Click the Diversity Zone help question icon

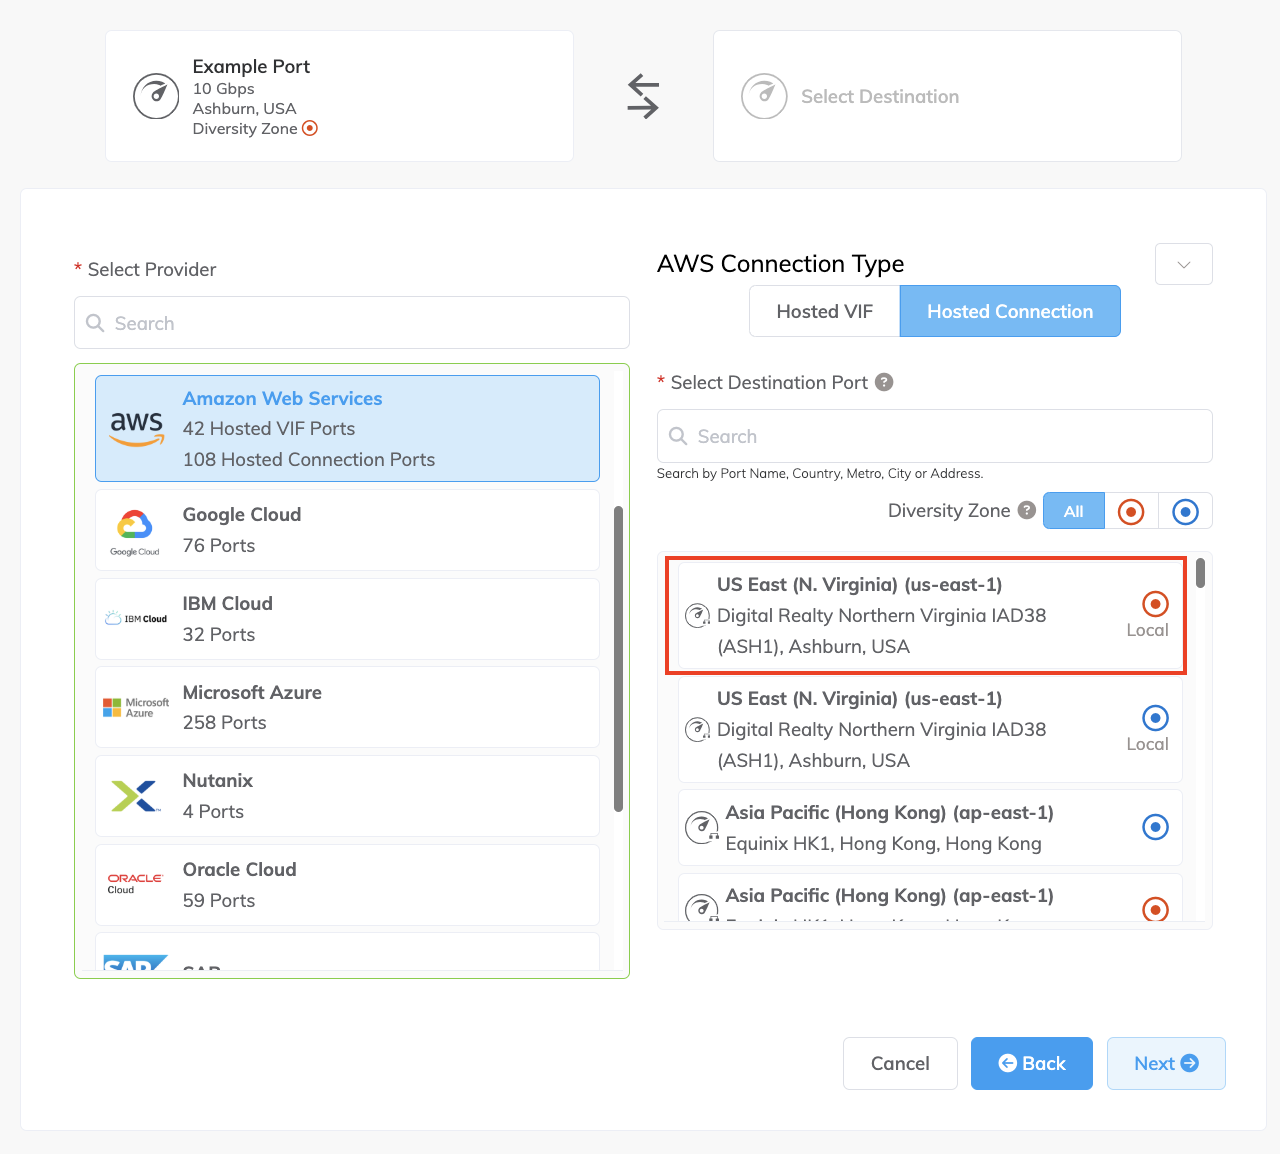click(1026, 510)
